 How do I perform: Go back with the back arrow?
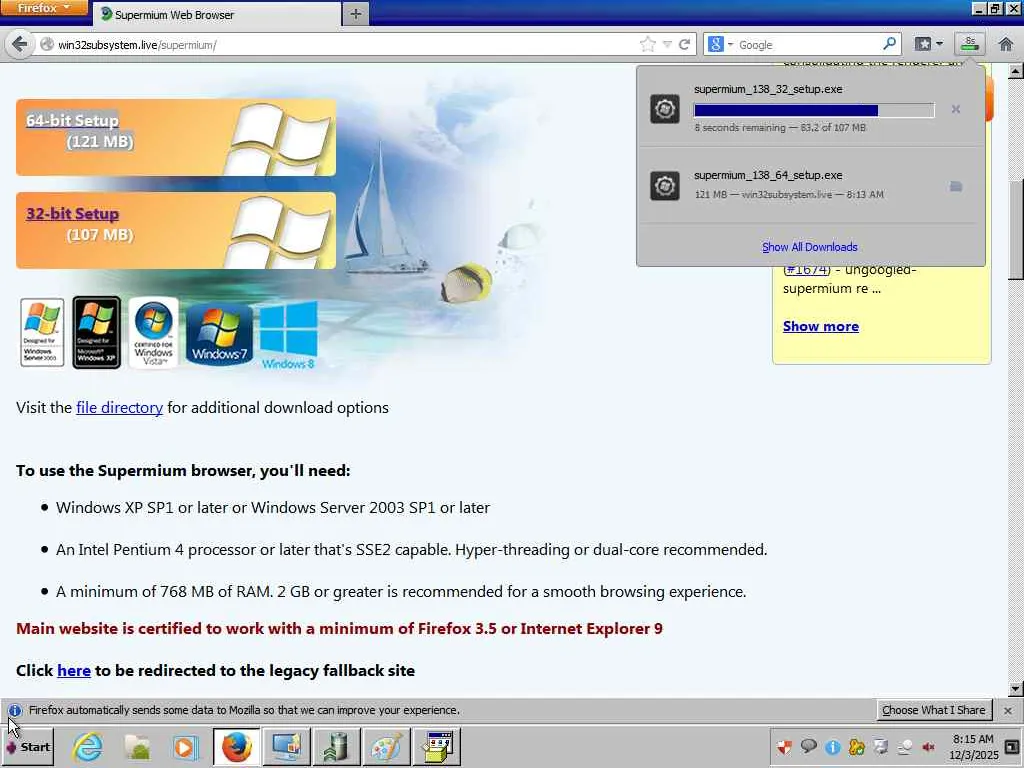coord(19,44)
